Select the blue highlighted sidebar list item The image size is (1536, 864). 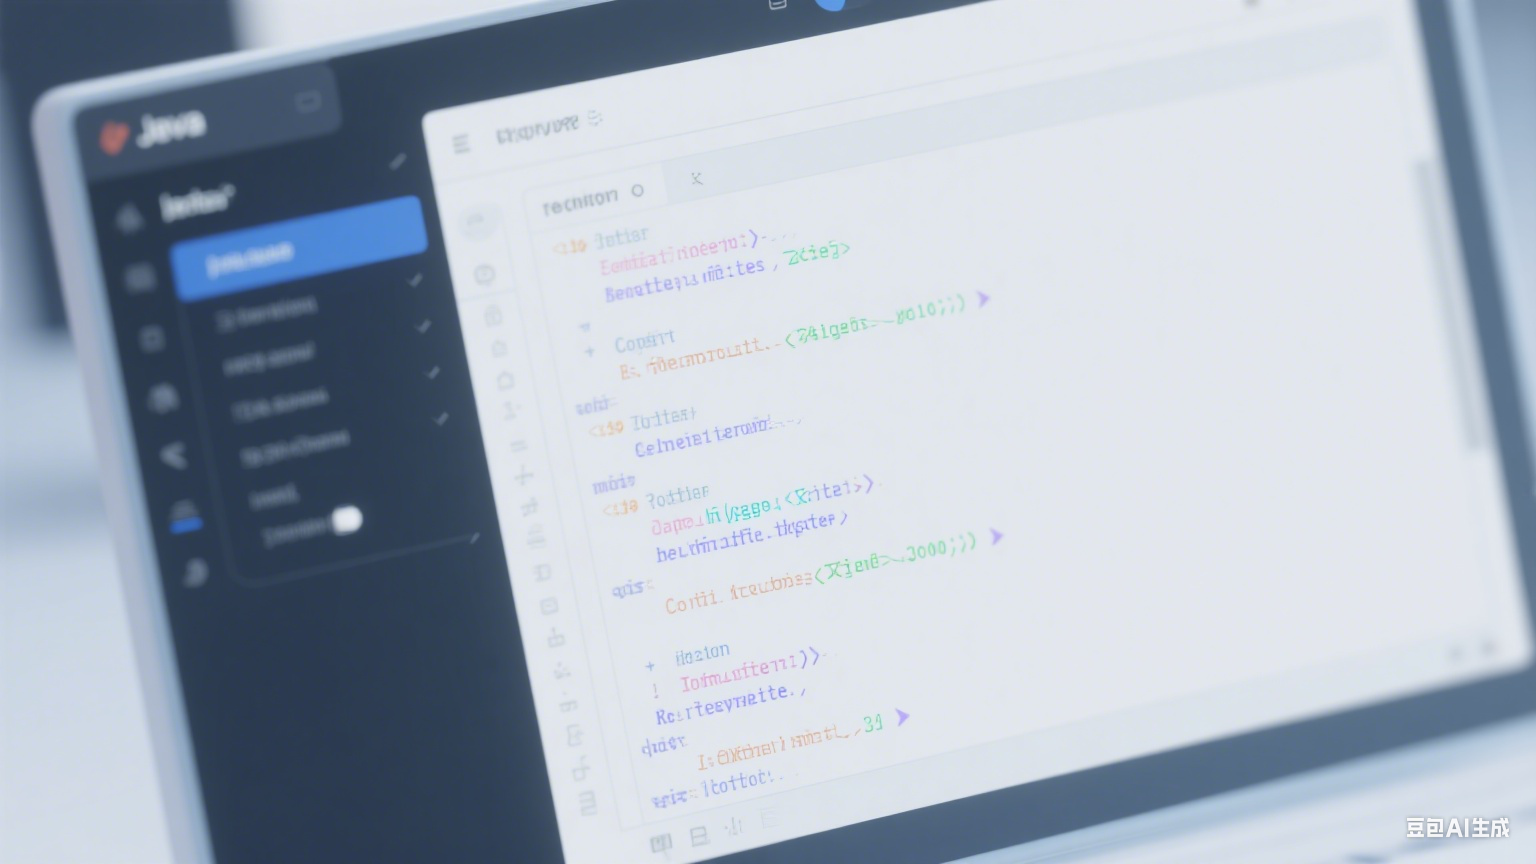(x=298, y=248)
